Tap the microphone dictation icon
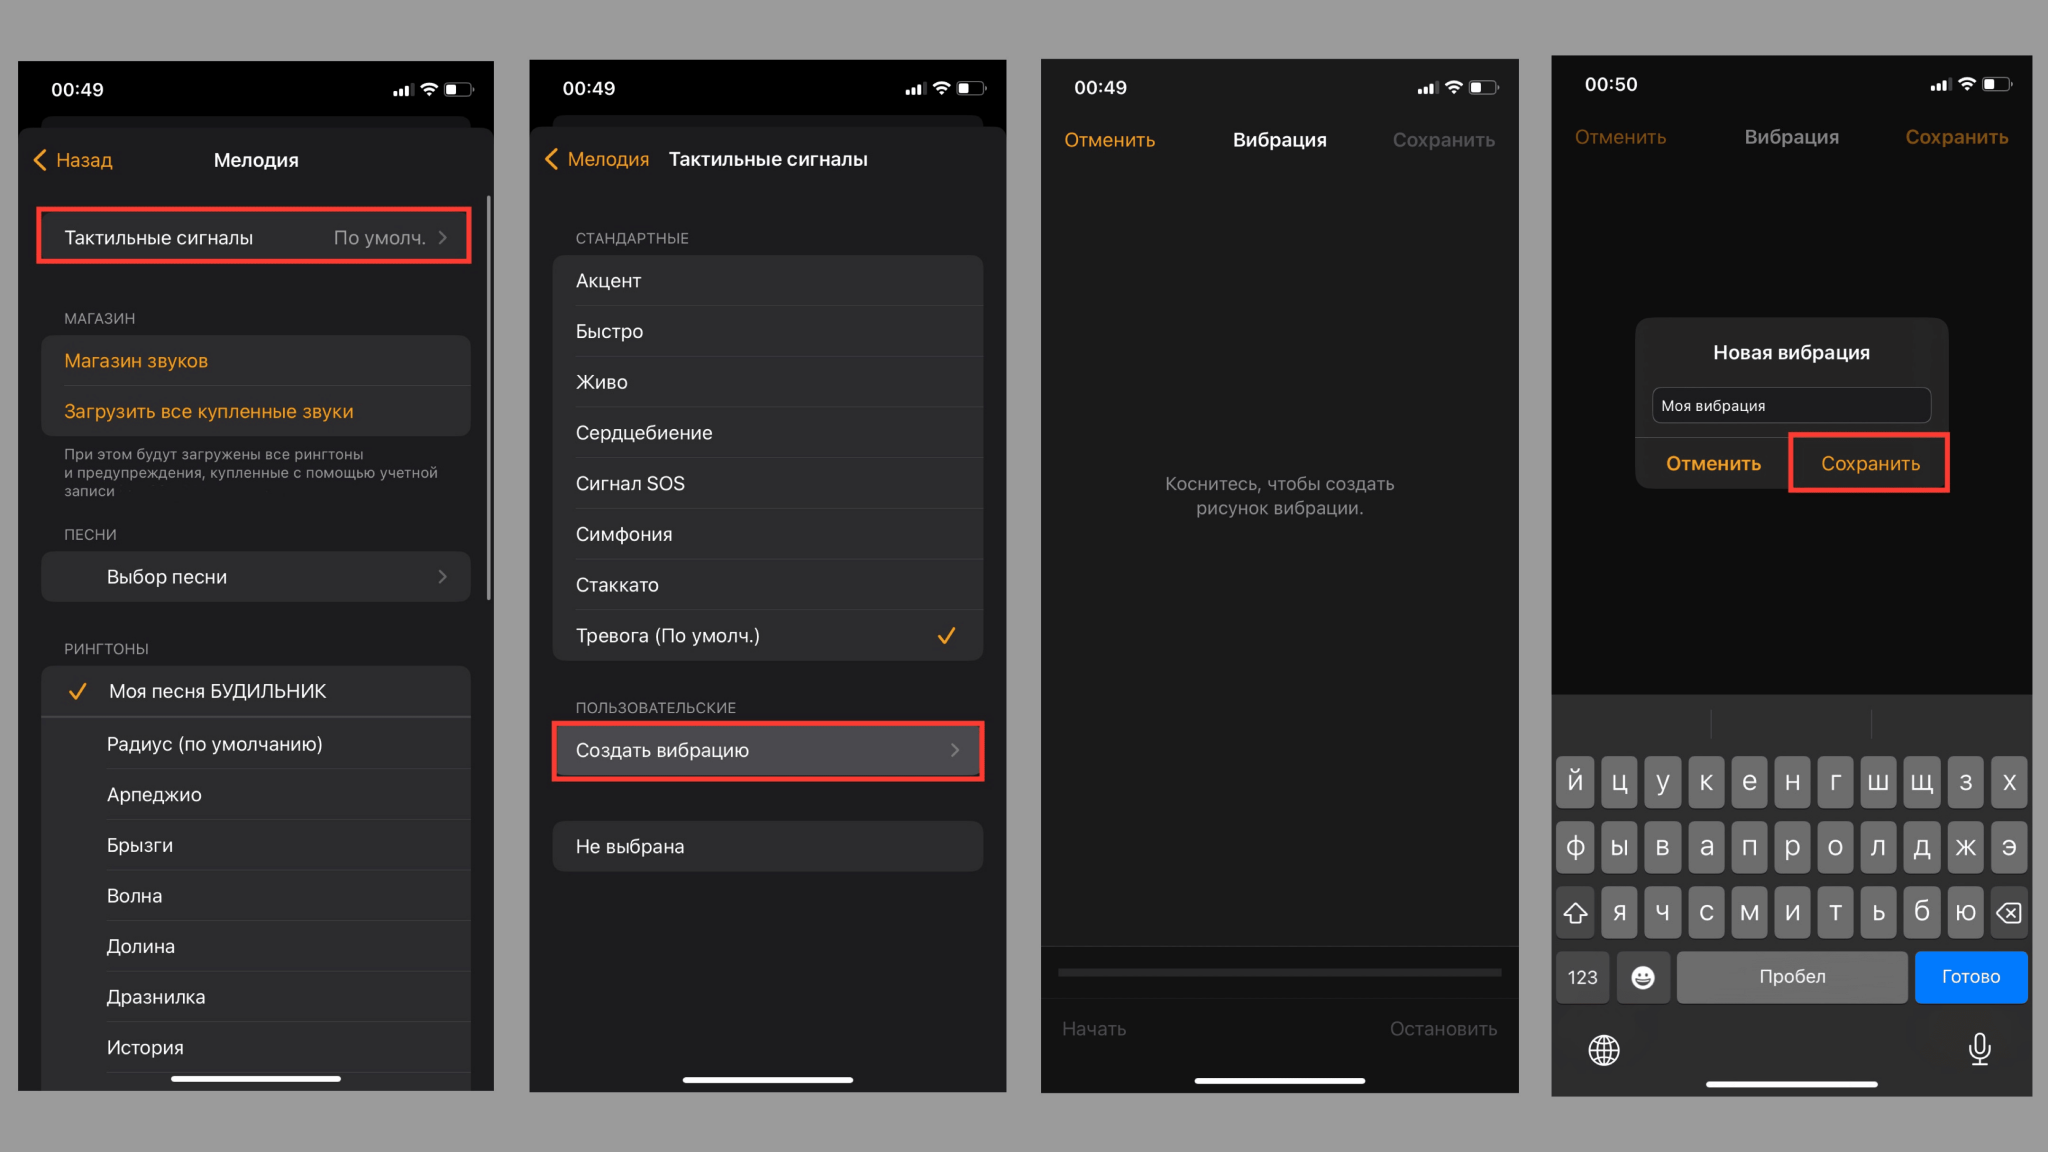Viewport: 2048px width, 1152px height. (x=1979, y=1048)
